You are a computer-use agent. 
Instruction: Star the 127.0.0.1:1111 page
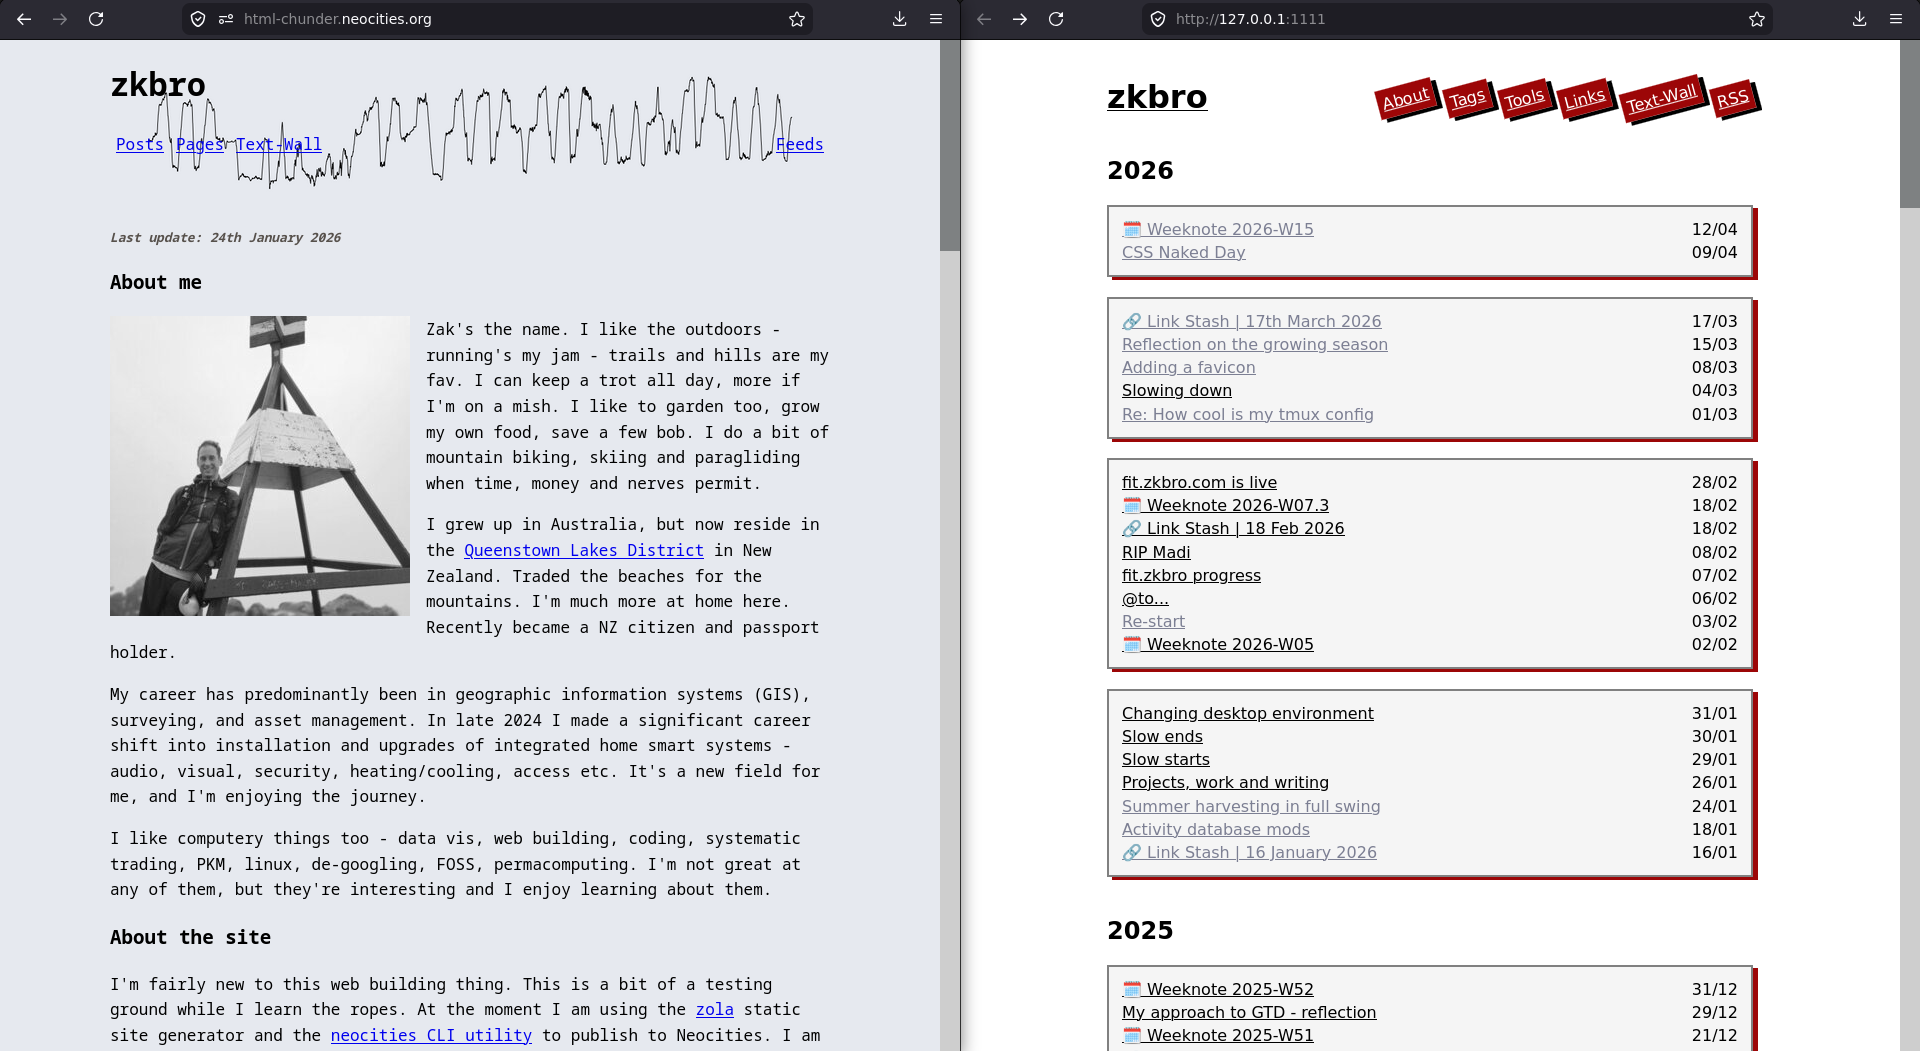(x=1756, y=19)
